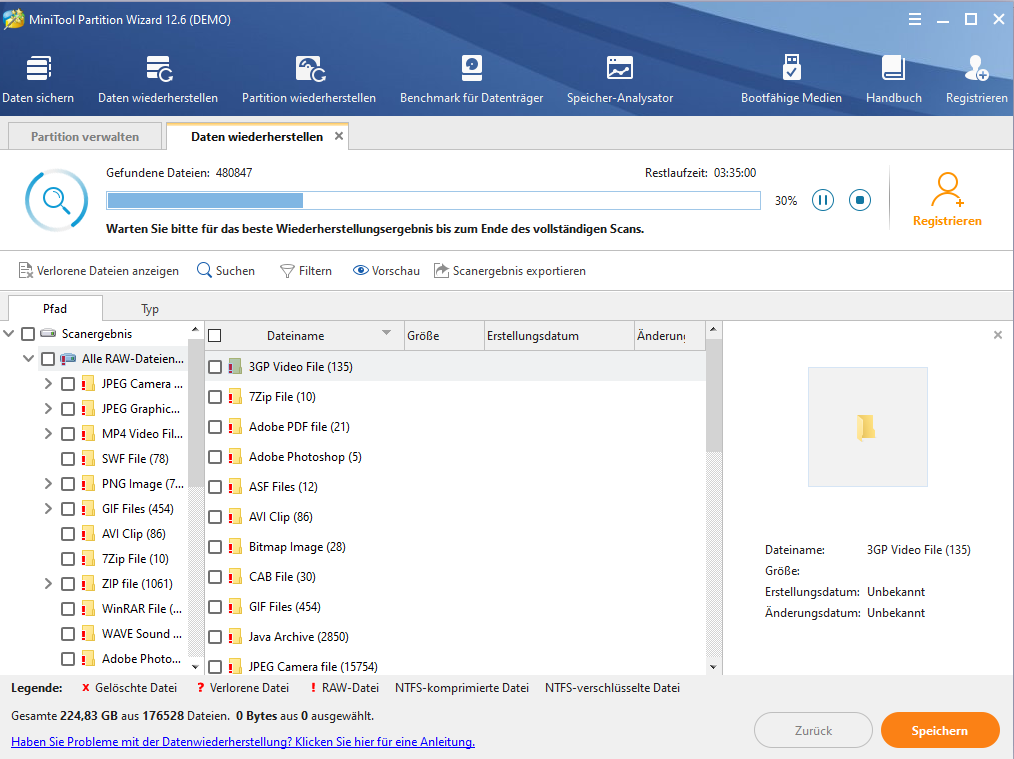The image size is (1014, 759).
Task: Toggle the select-all checkbox in Dateiname header
Action: coord(215,336)
